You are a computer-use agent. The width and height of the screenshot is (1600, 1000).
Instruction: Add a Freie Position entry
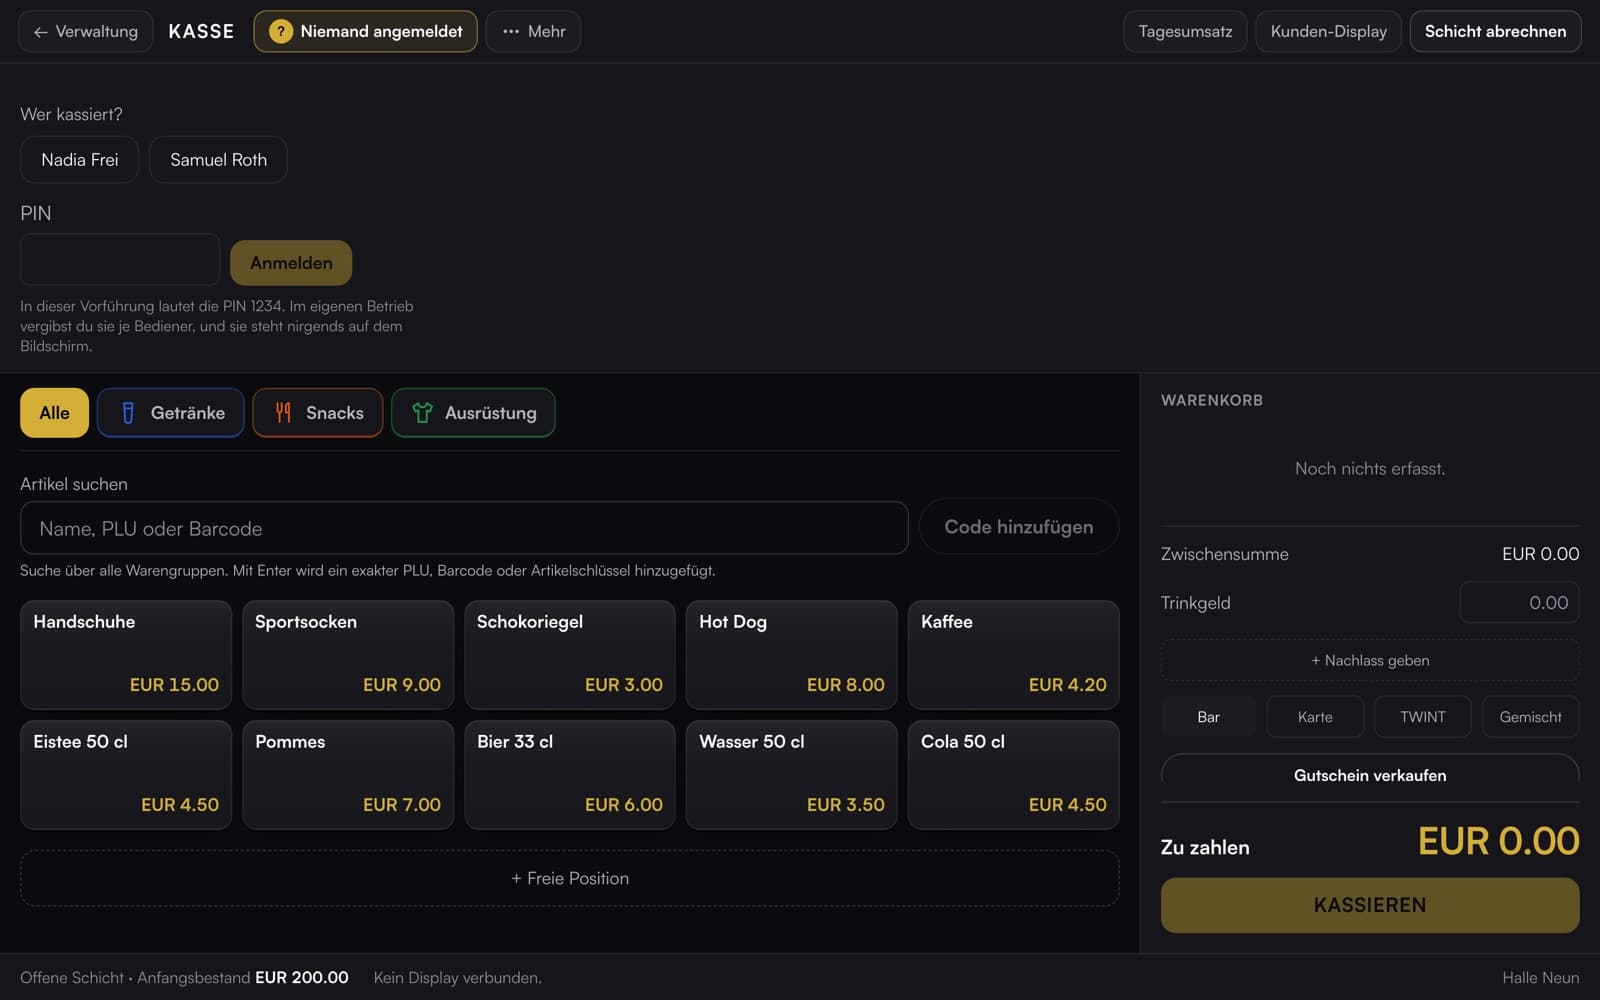point(570,878)
